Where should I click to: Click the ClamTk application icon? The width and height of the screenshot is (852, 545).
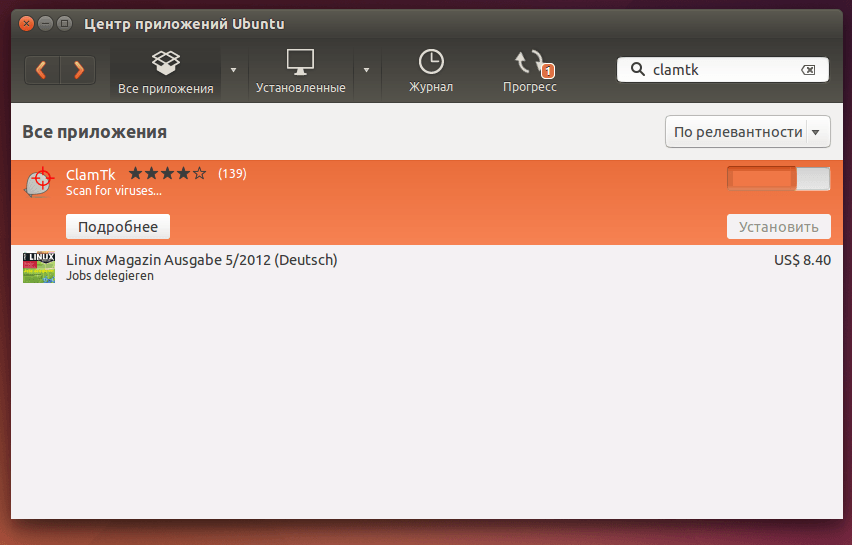(39, 183)
